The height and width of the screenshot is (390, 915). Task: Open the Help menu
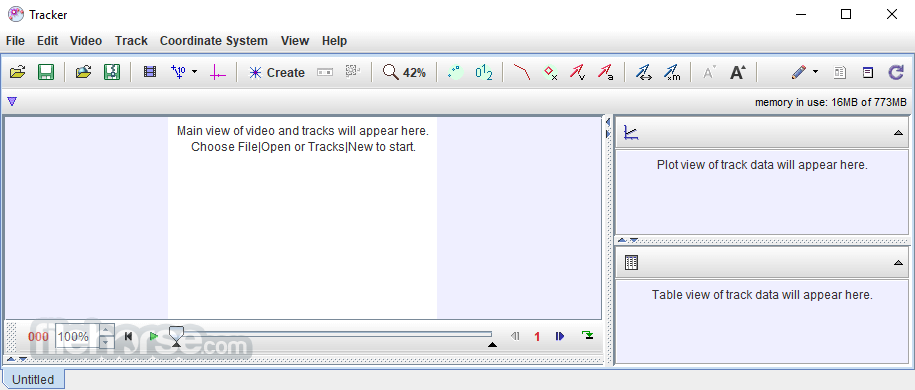334,41
